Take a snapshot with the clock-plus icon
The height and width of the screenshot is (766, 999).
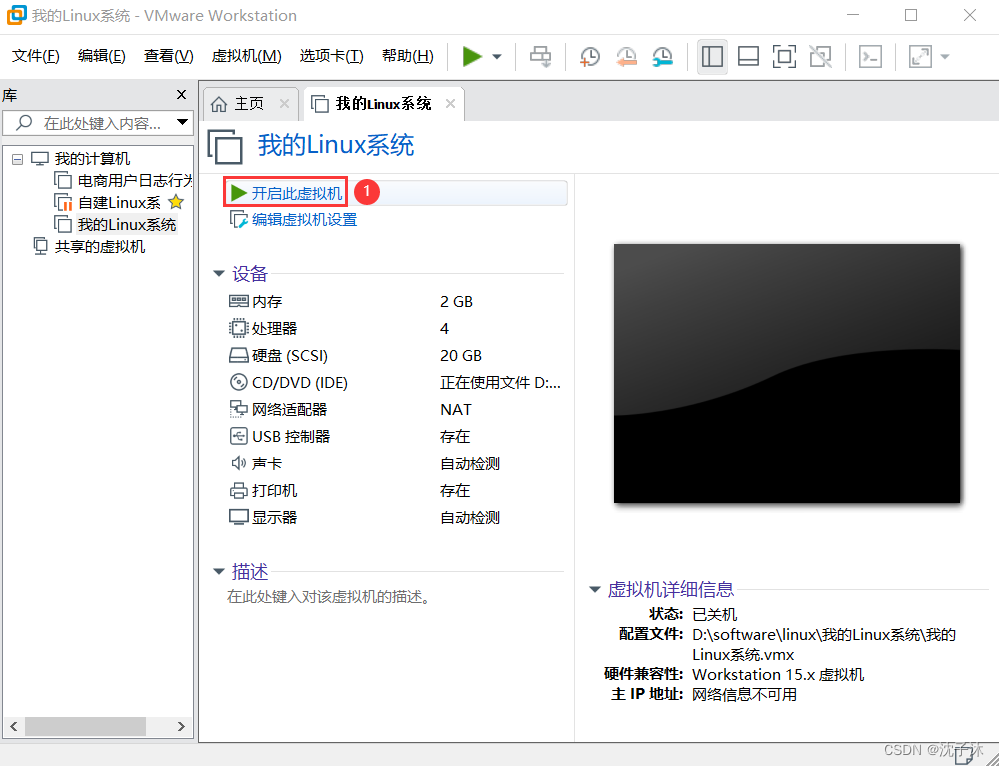589,56
